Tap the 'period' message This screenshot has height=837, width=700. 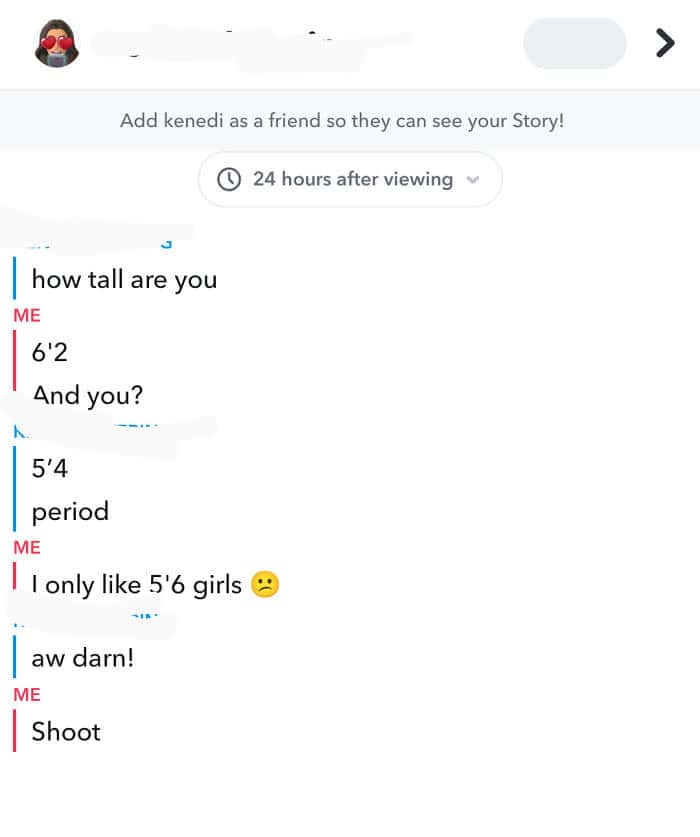[x=70, y=512]
